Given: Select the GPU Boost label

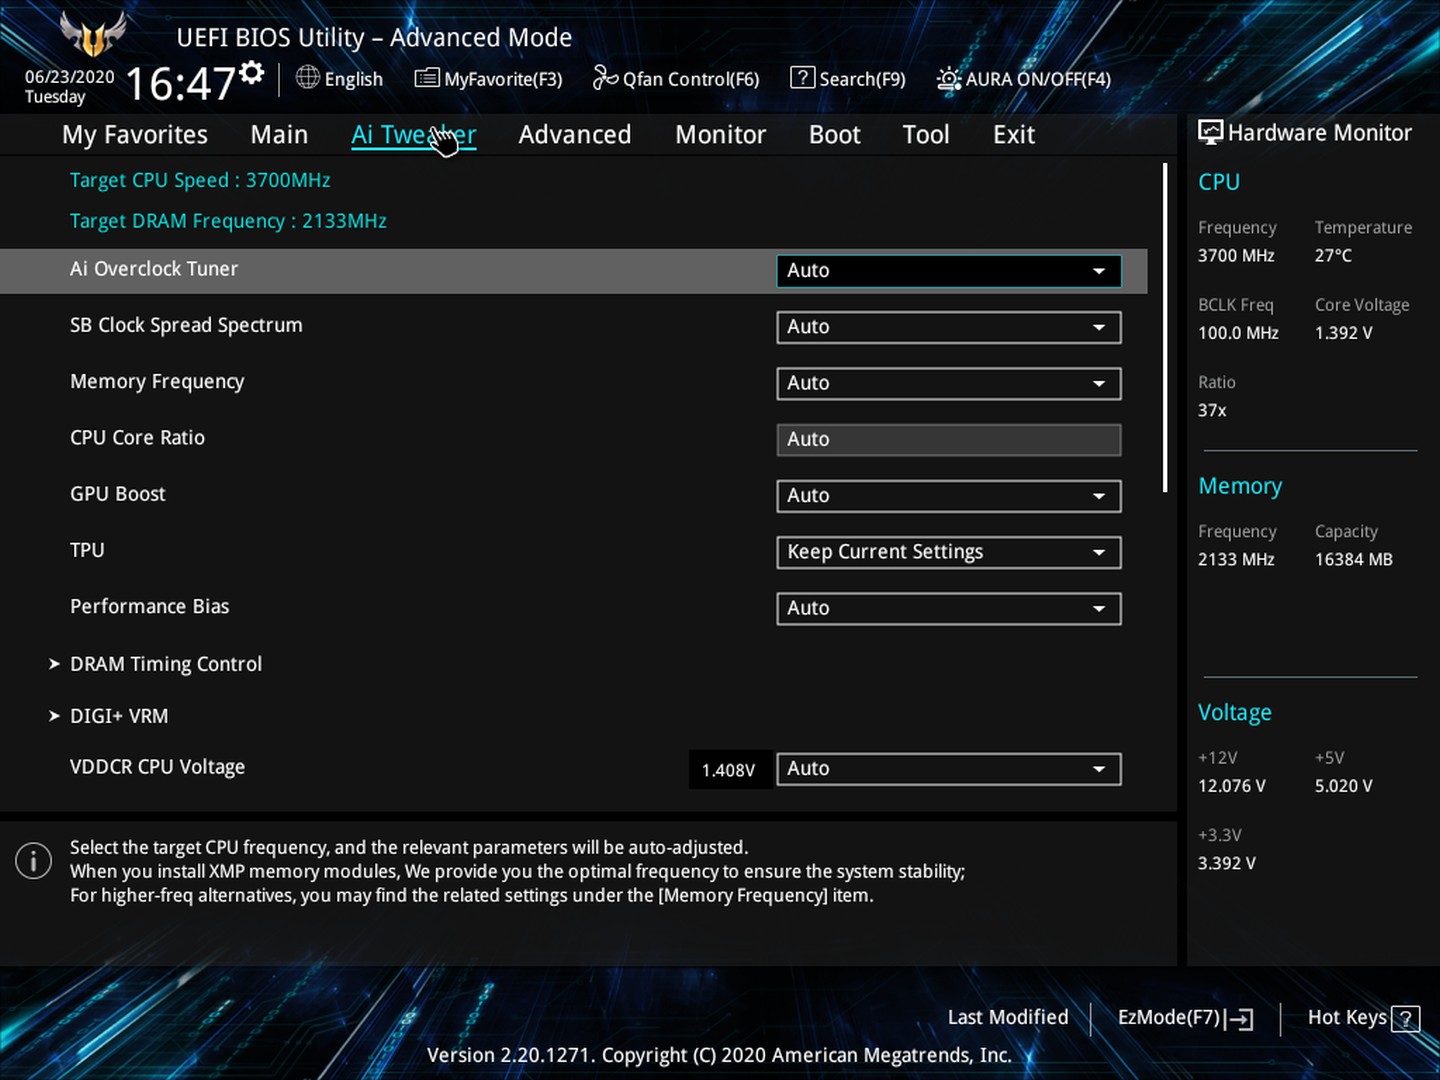Looking at the screenshot, I should [118, 493].
